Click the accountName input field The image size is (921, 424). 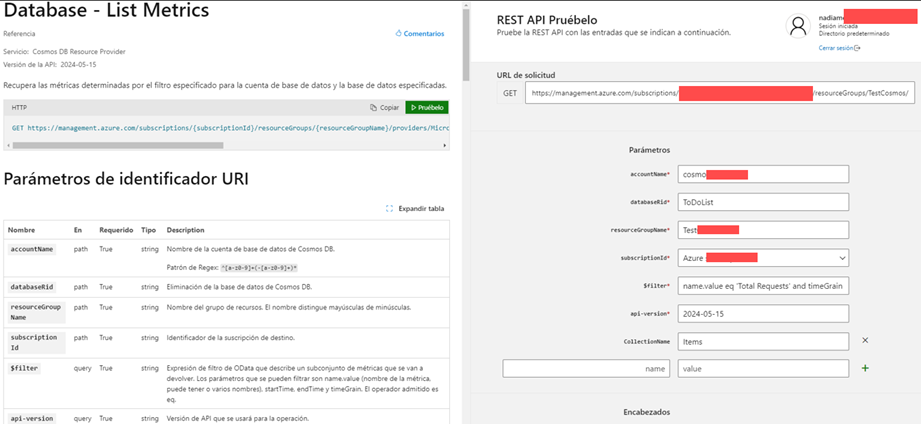click(763, 174)
